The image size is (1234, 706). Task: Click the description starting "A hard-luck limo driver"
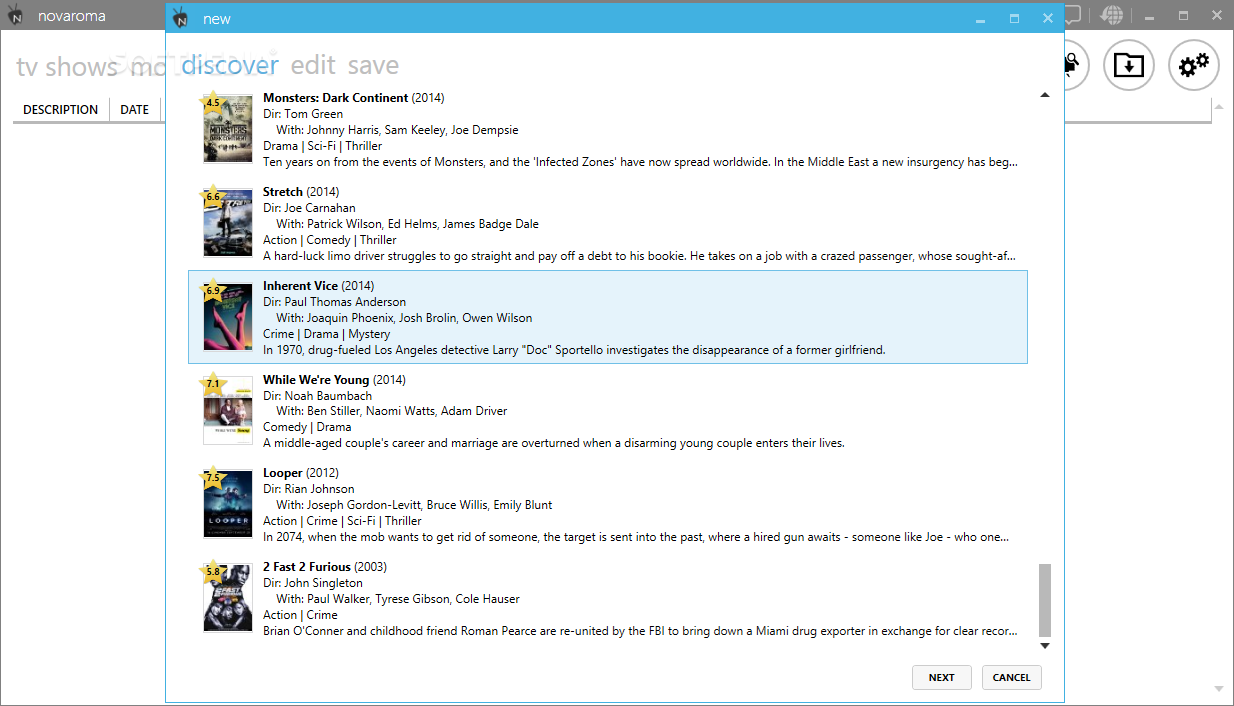click(641, 256)
